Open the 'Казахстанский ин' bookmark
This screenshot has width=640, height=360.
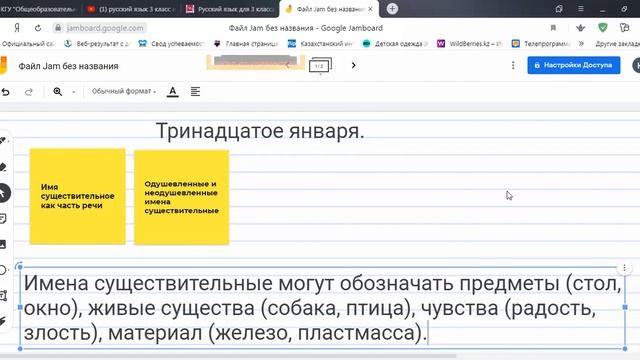[320, 44]
